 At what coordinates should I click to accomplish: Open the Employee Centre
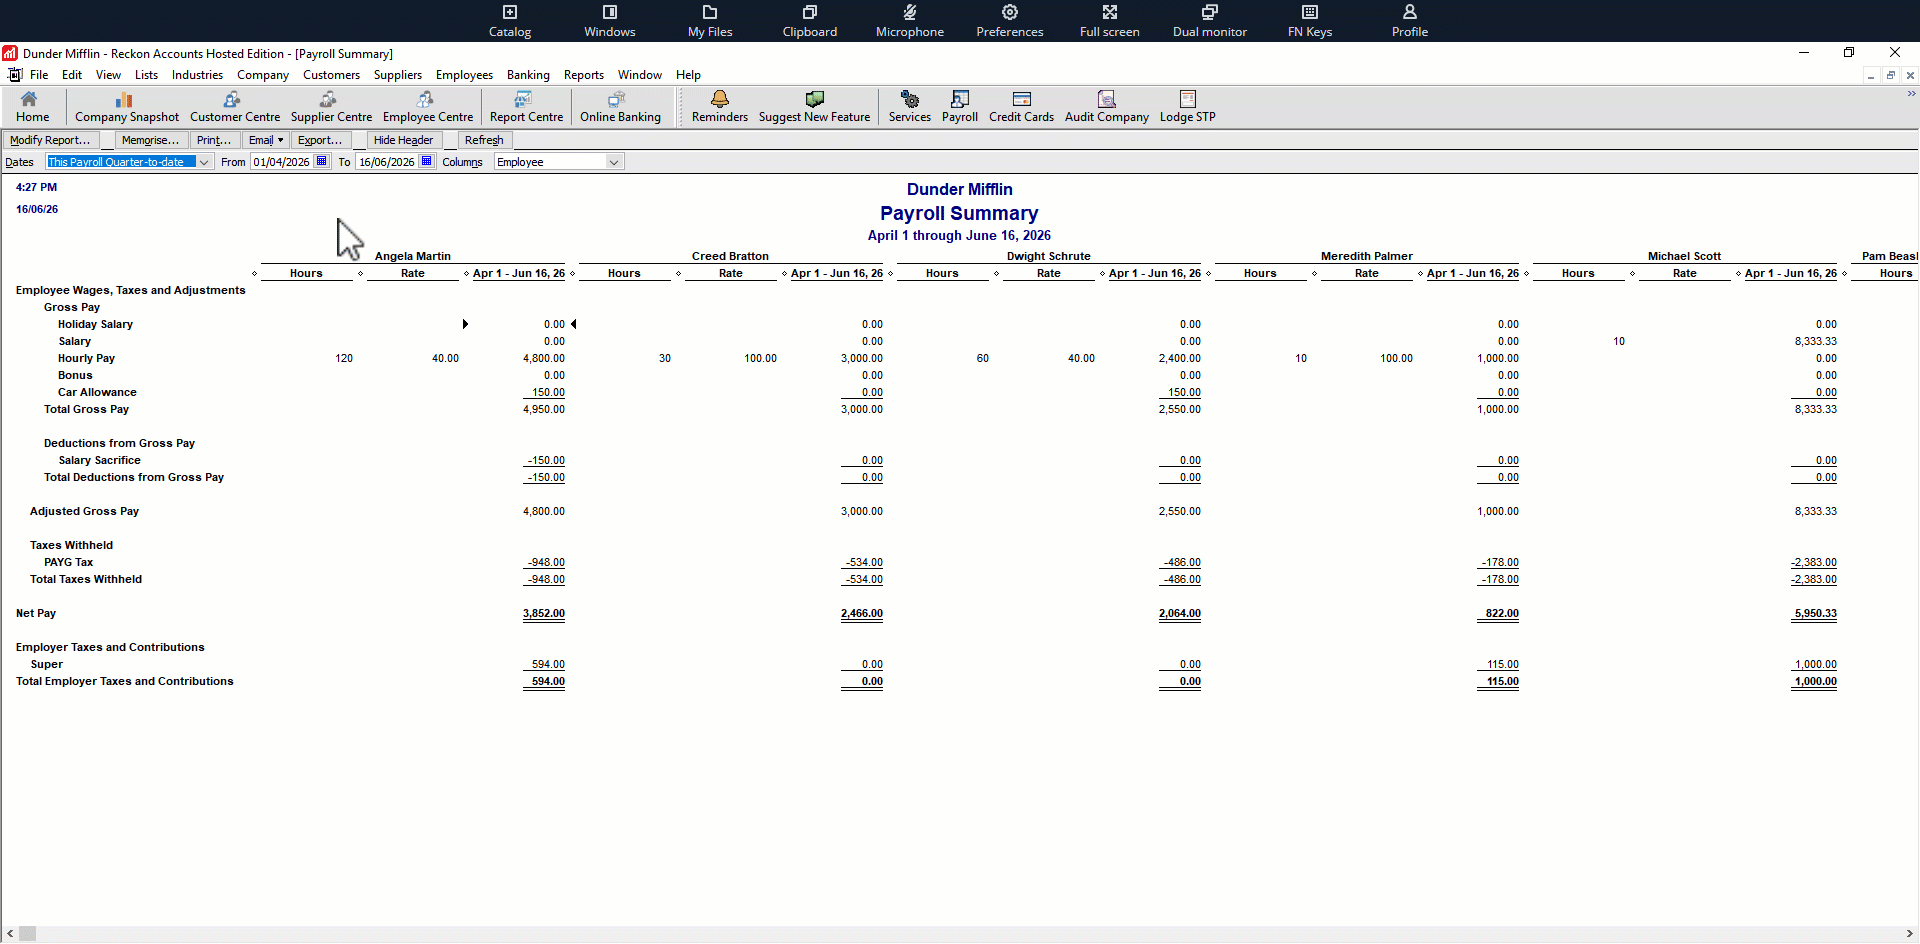(428, 107)
